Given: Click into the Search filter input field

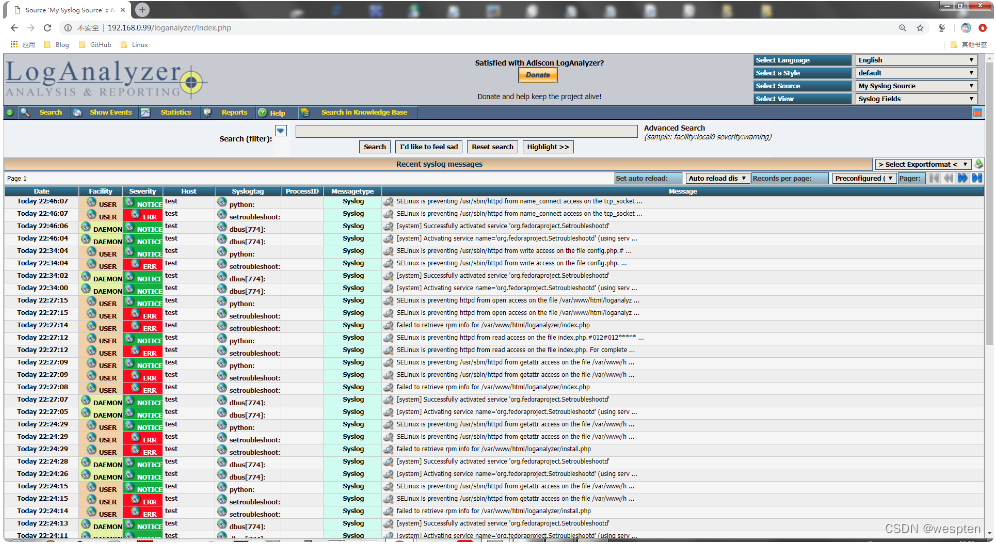Looking at the screenshot, I should [x=466, y=131].
